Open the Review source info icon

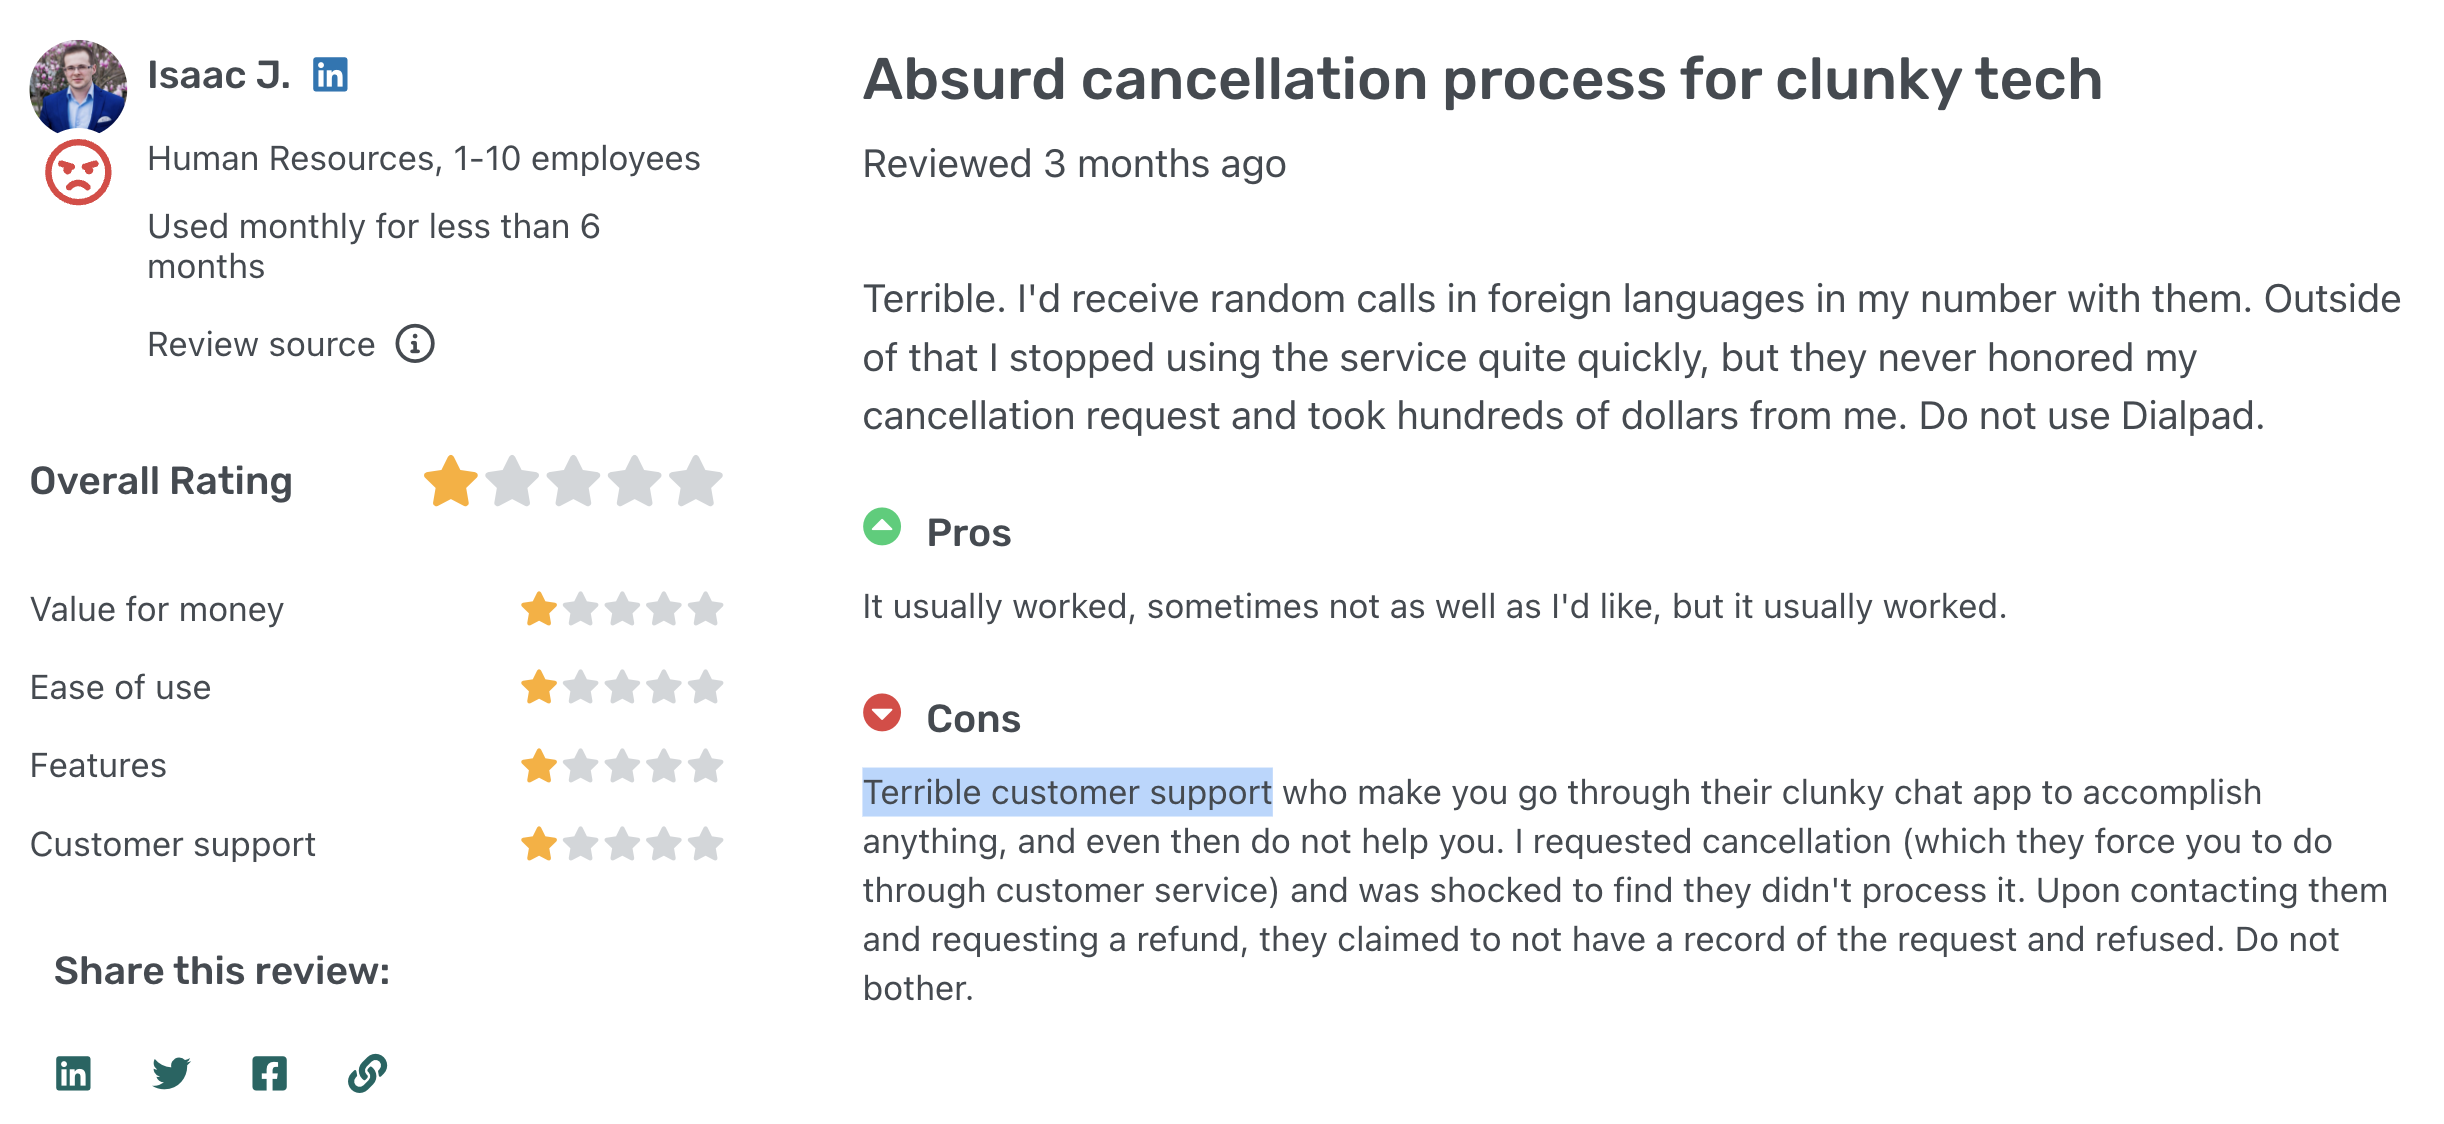pyautogui.click(x=415, y=344)
